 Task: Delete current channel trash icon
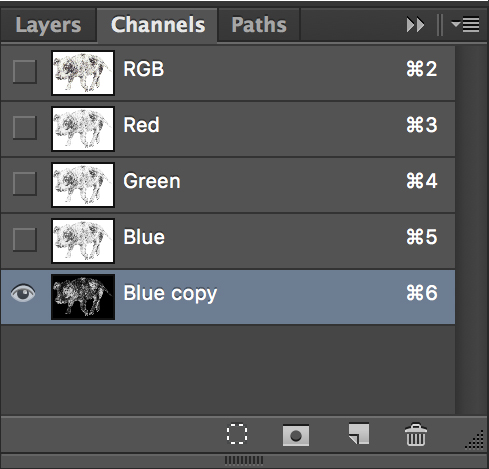point(416,434)
